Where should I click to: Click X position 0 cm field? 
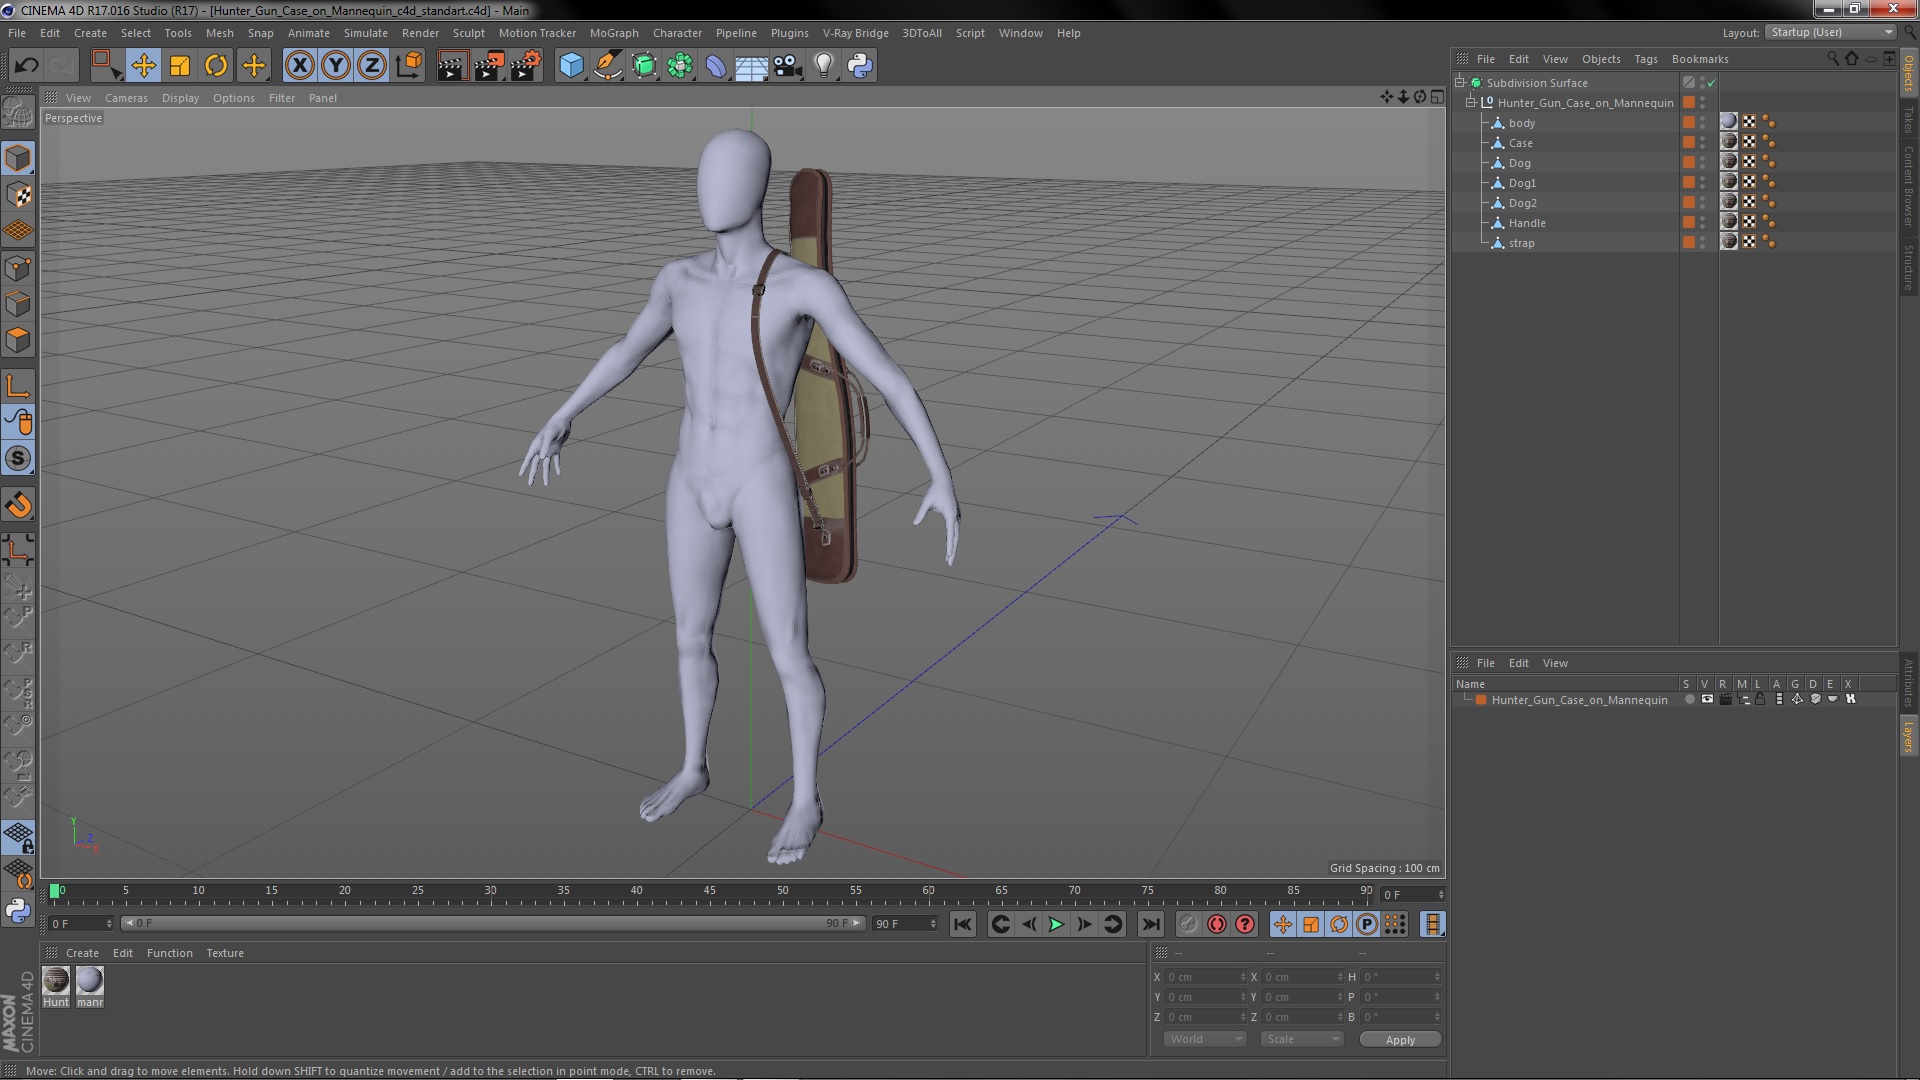coord(1205,977)
